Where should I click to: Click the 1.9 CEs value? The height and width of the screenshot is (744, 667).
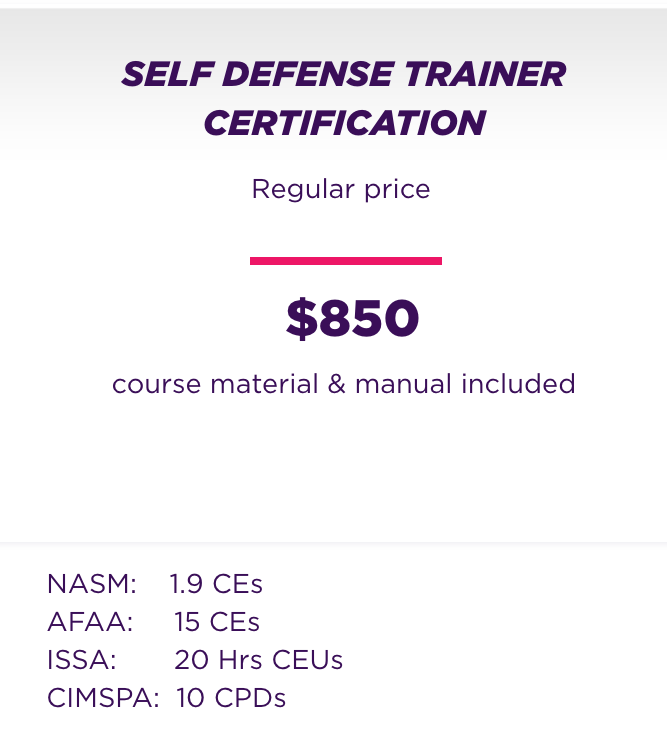coord(216,584)
